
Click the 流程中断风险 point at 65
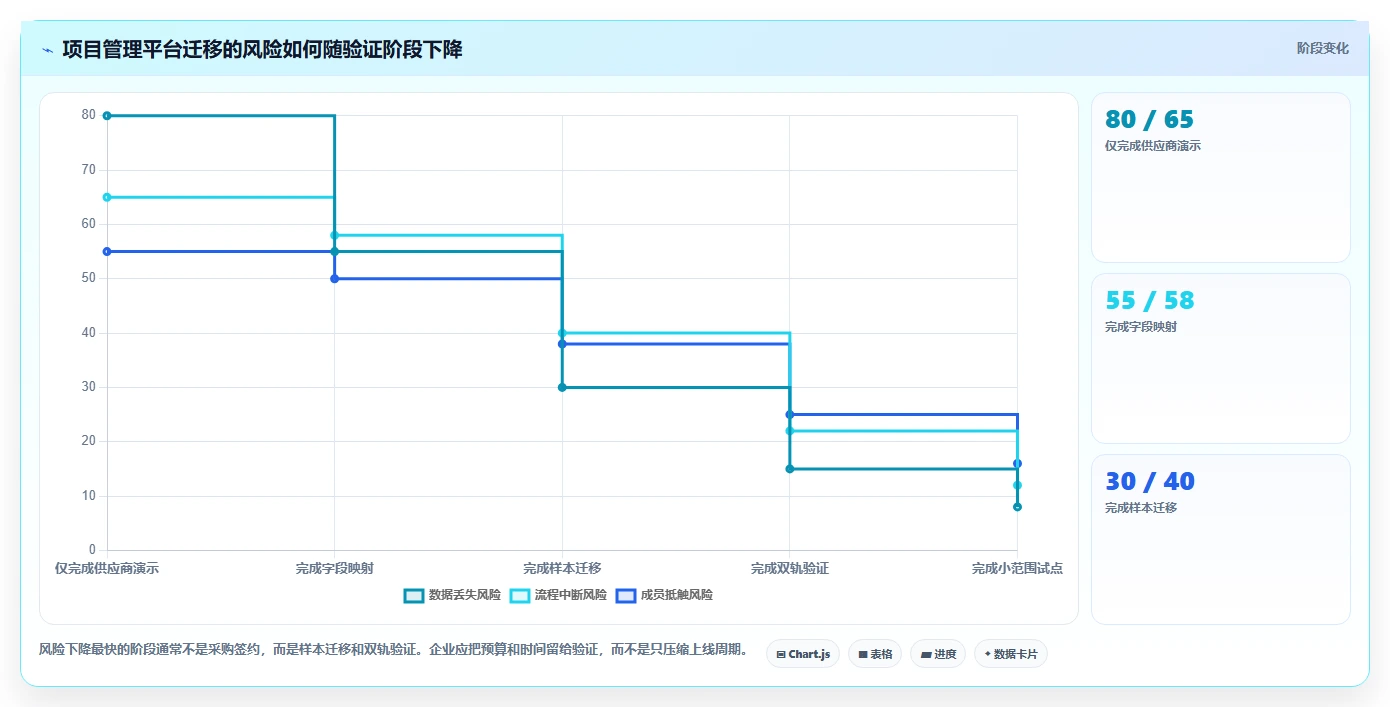pyautogui.click(x=107, y=197)
